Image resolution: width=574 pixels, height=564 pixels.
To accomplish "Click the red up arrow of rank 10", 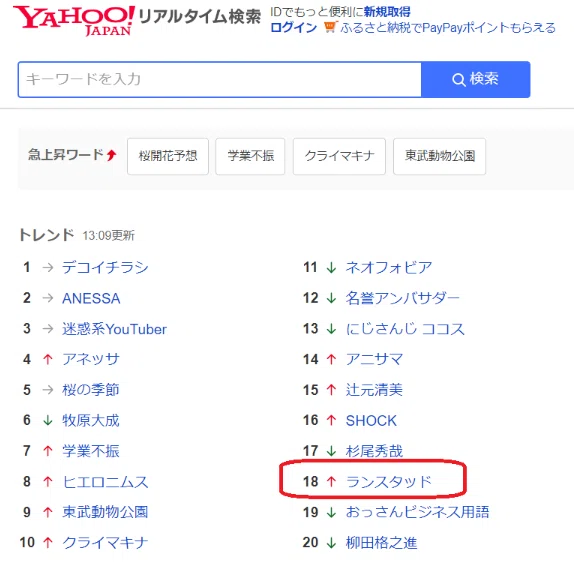I will pos(48,542).
